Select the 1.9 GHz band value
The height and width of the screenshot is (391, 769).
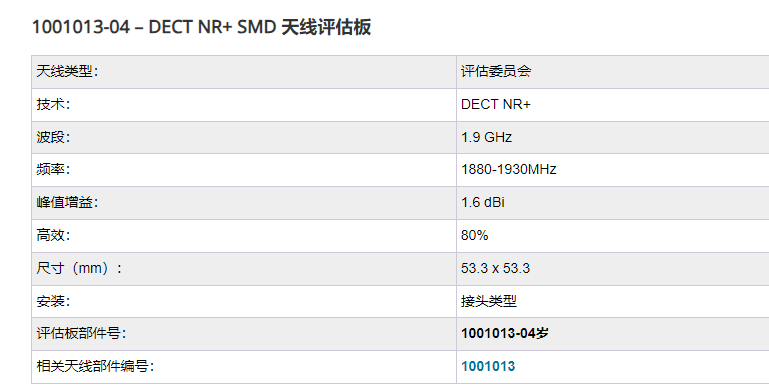coord(487,137)
